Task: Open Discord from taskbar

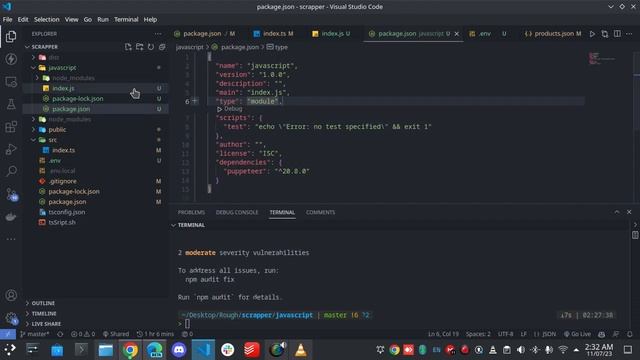Action: click(x=178, y=350)
